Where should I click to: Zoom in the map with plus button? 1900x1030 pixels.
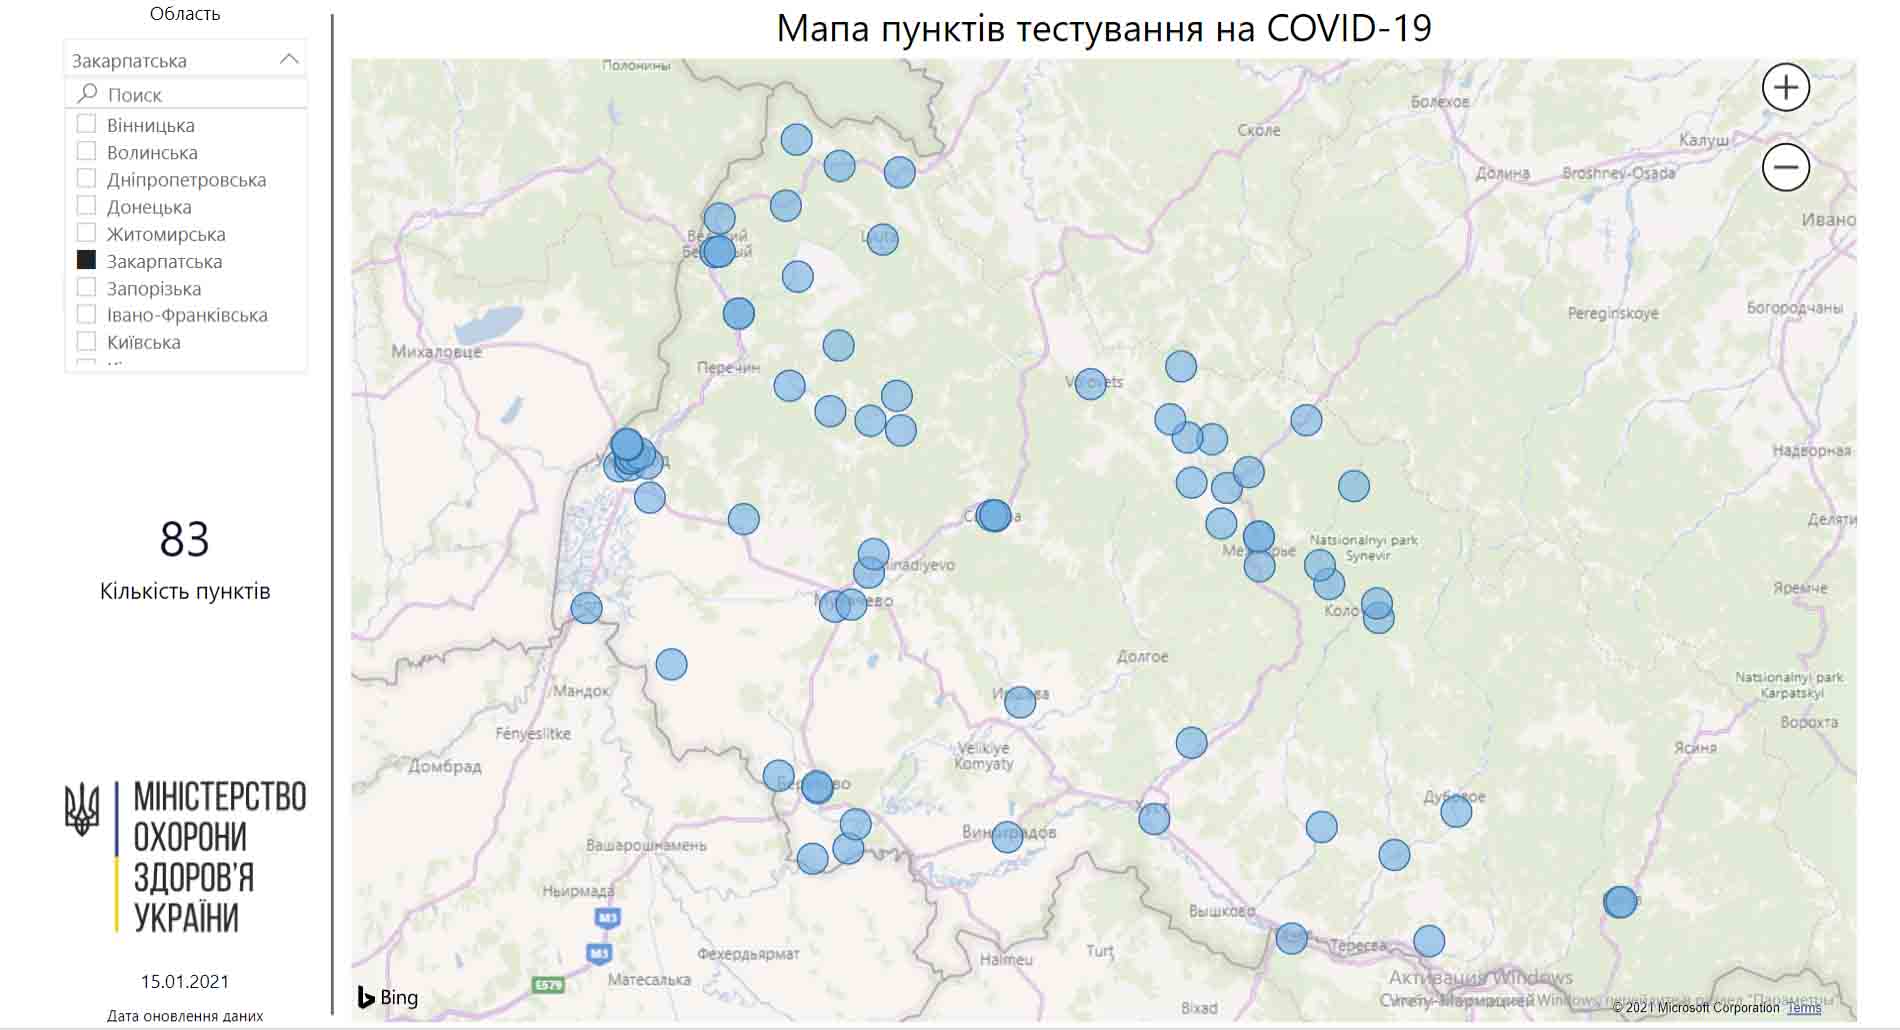coord(1785,88)
